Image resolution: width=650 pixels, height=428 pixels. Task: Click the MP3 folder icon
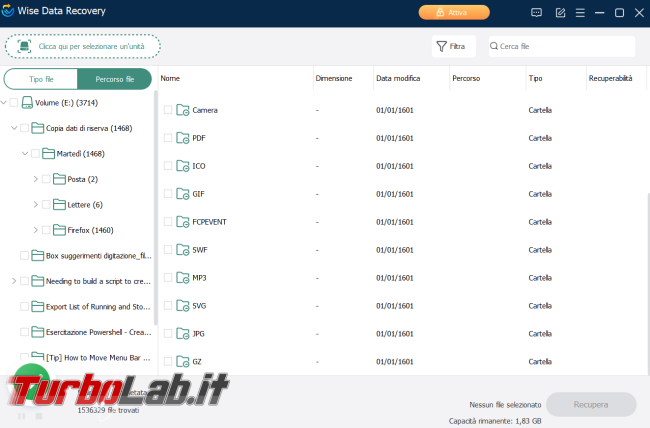(182, 277)
